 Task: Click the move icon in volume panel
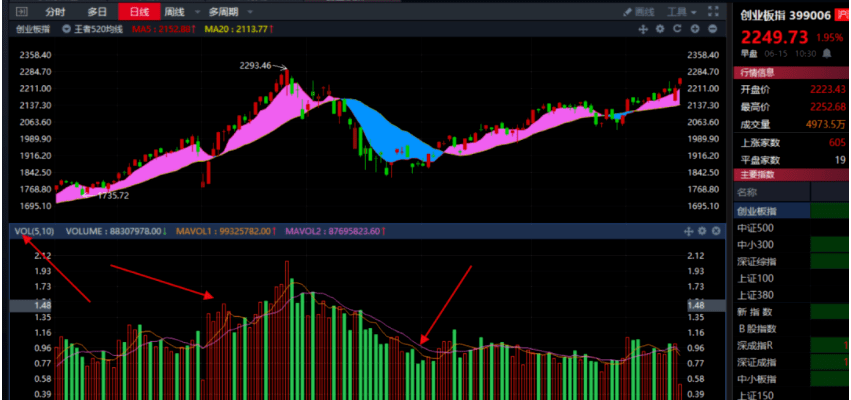[x=688, y=231]
